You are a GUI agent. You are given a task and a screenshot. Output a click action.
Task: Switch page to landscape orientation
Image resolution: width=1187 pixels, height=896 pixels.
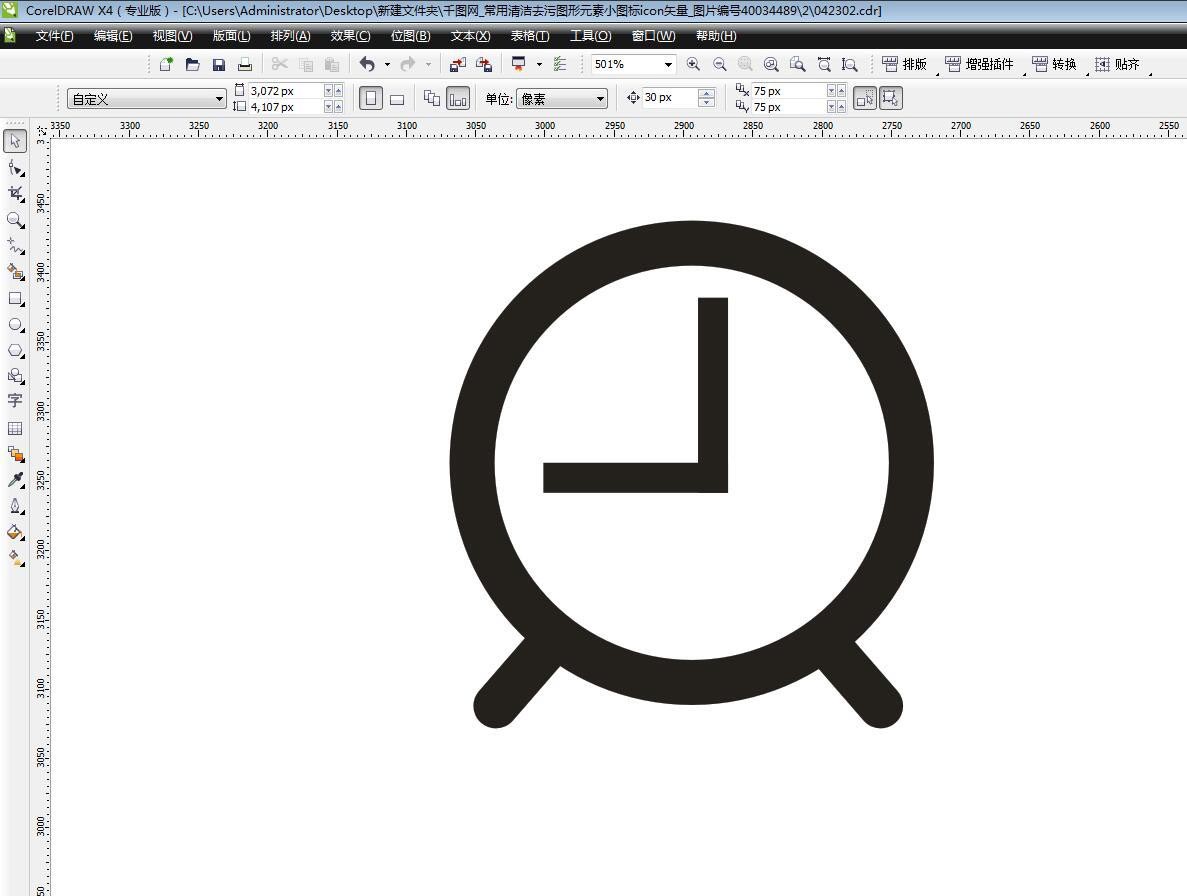[397, 99]
